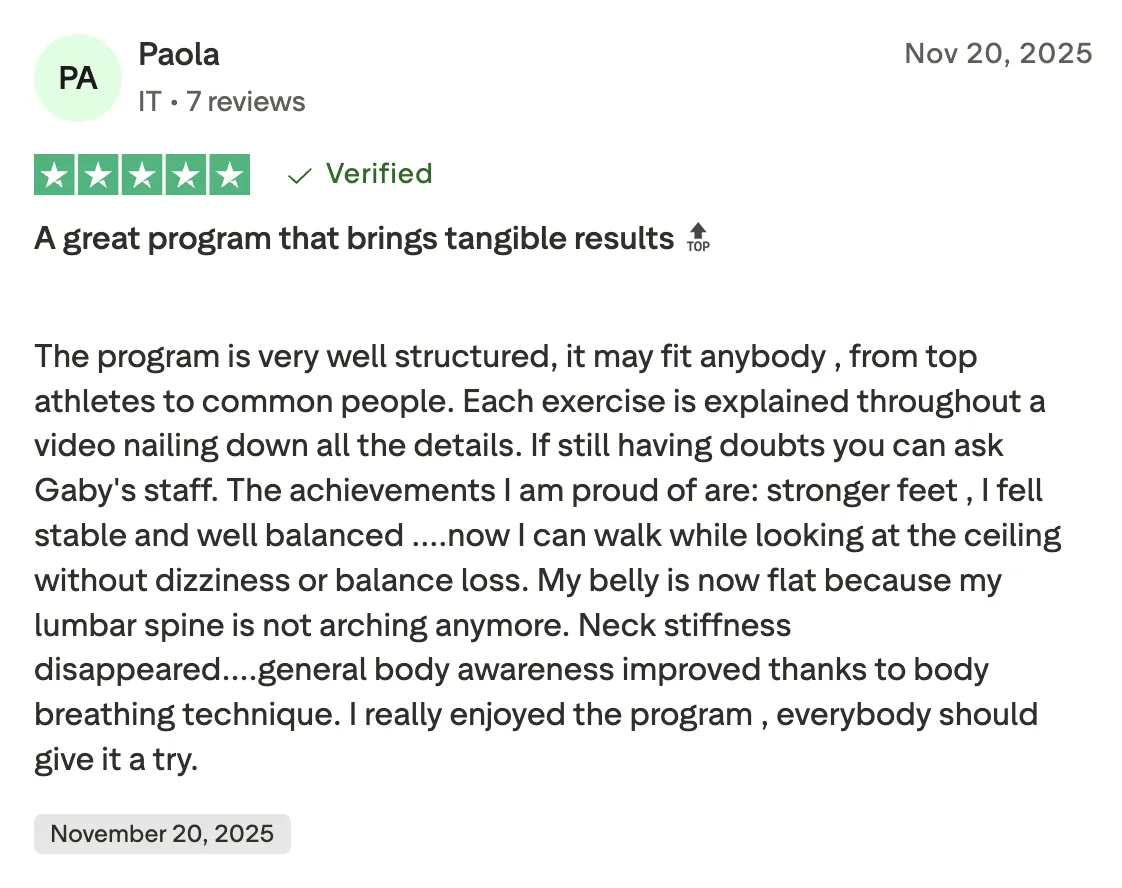The image size is (1122, 888).
Task: Click the fifth green rating star
Action: tap(230, 175)
